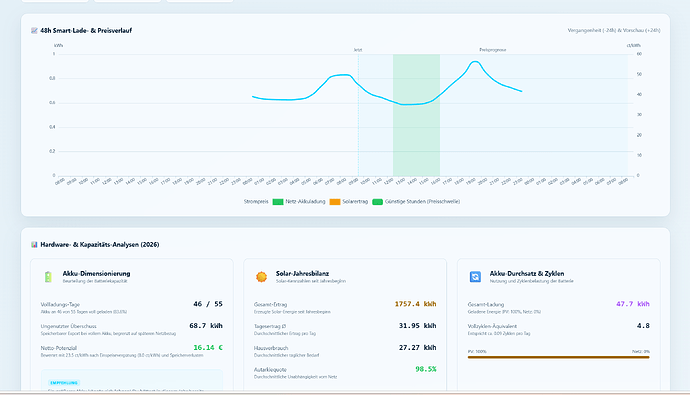
Task: Open the EMPFEHLUNG badge in Akku card
Action: click(x=64, y=383)
